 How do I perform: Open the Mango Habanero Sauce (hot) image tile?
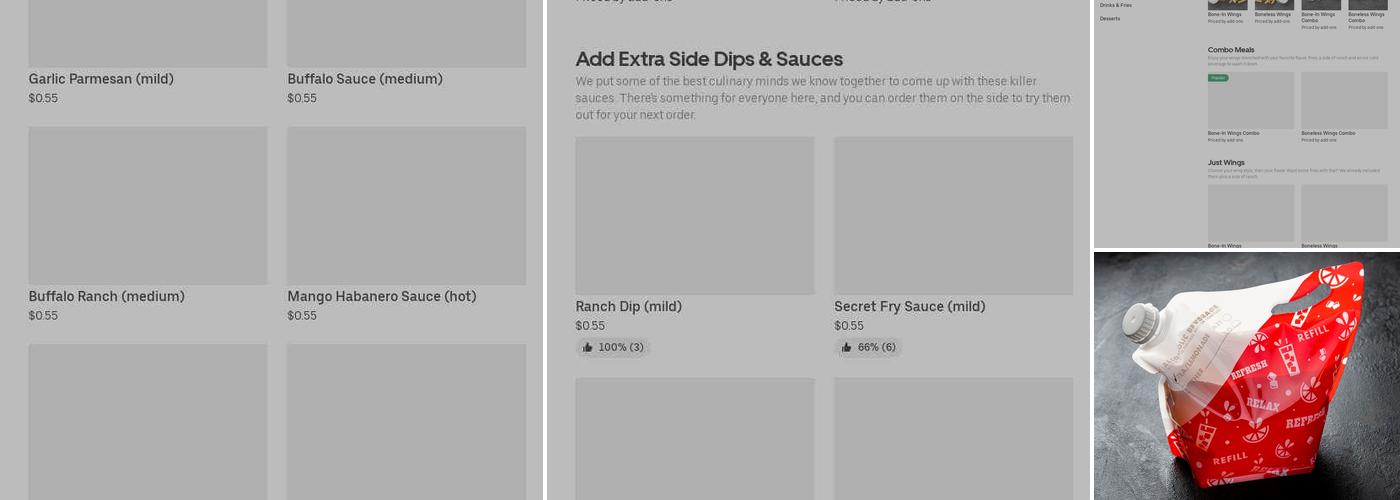pyautogui.click(x=406, y=205)
